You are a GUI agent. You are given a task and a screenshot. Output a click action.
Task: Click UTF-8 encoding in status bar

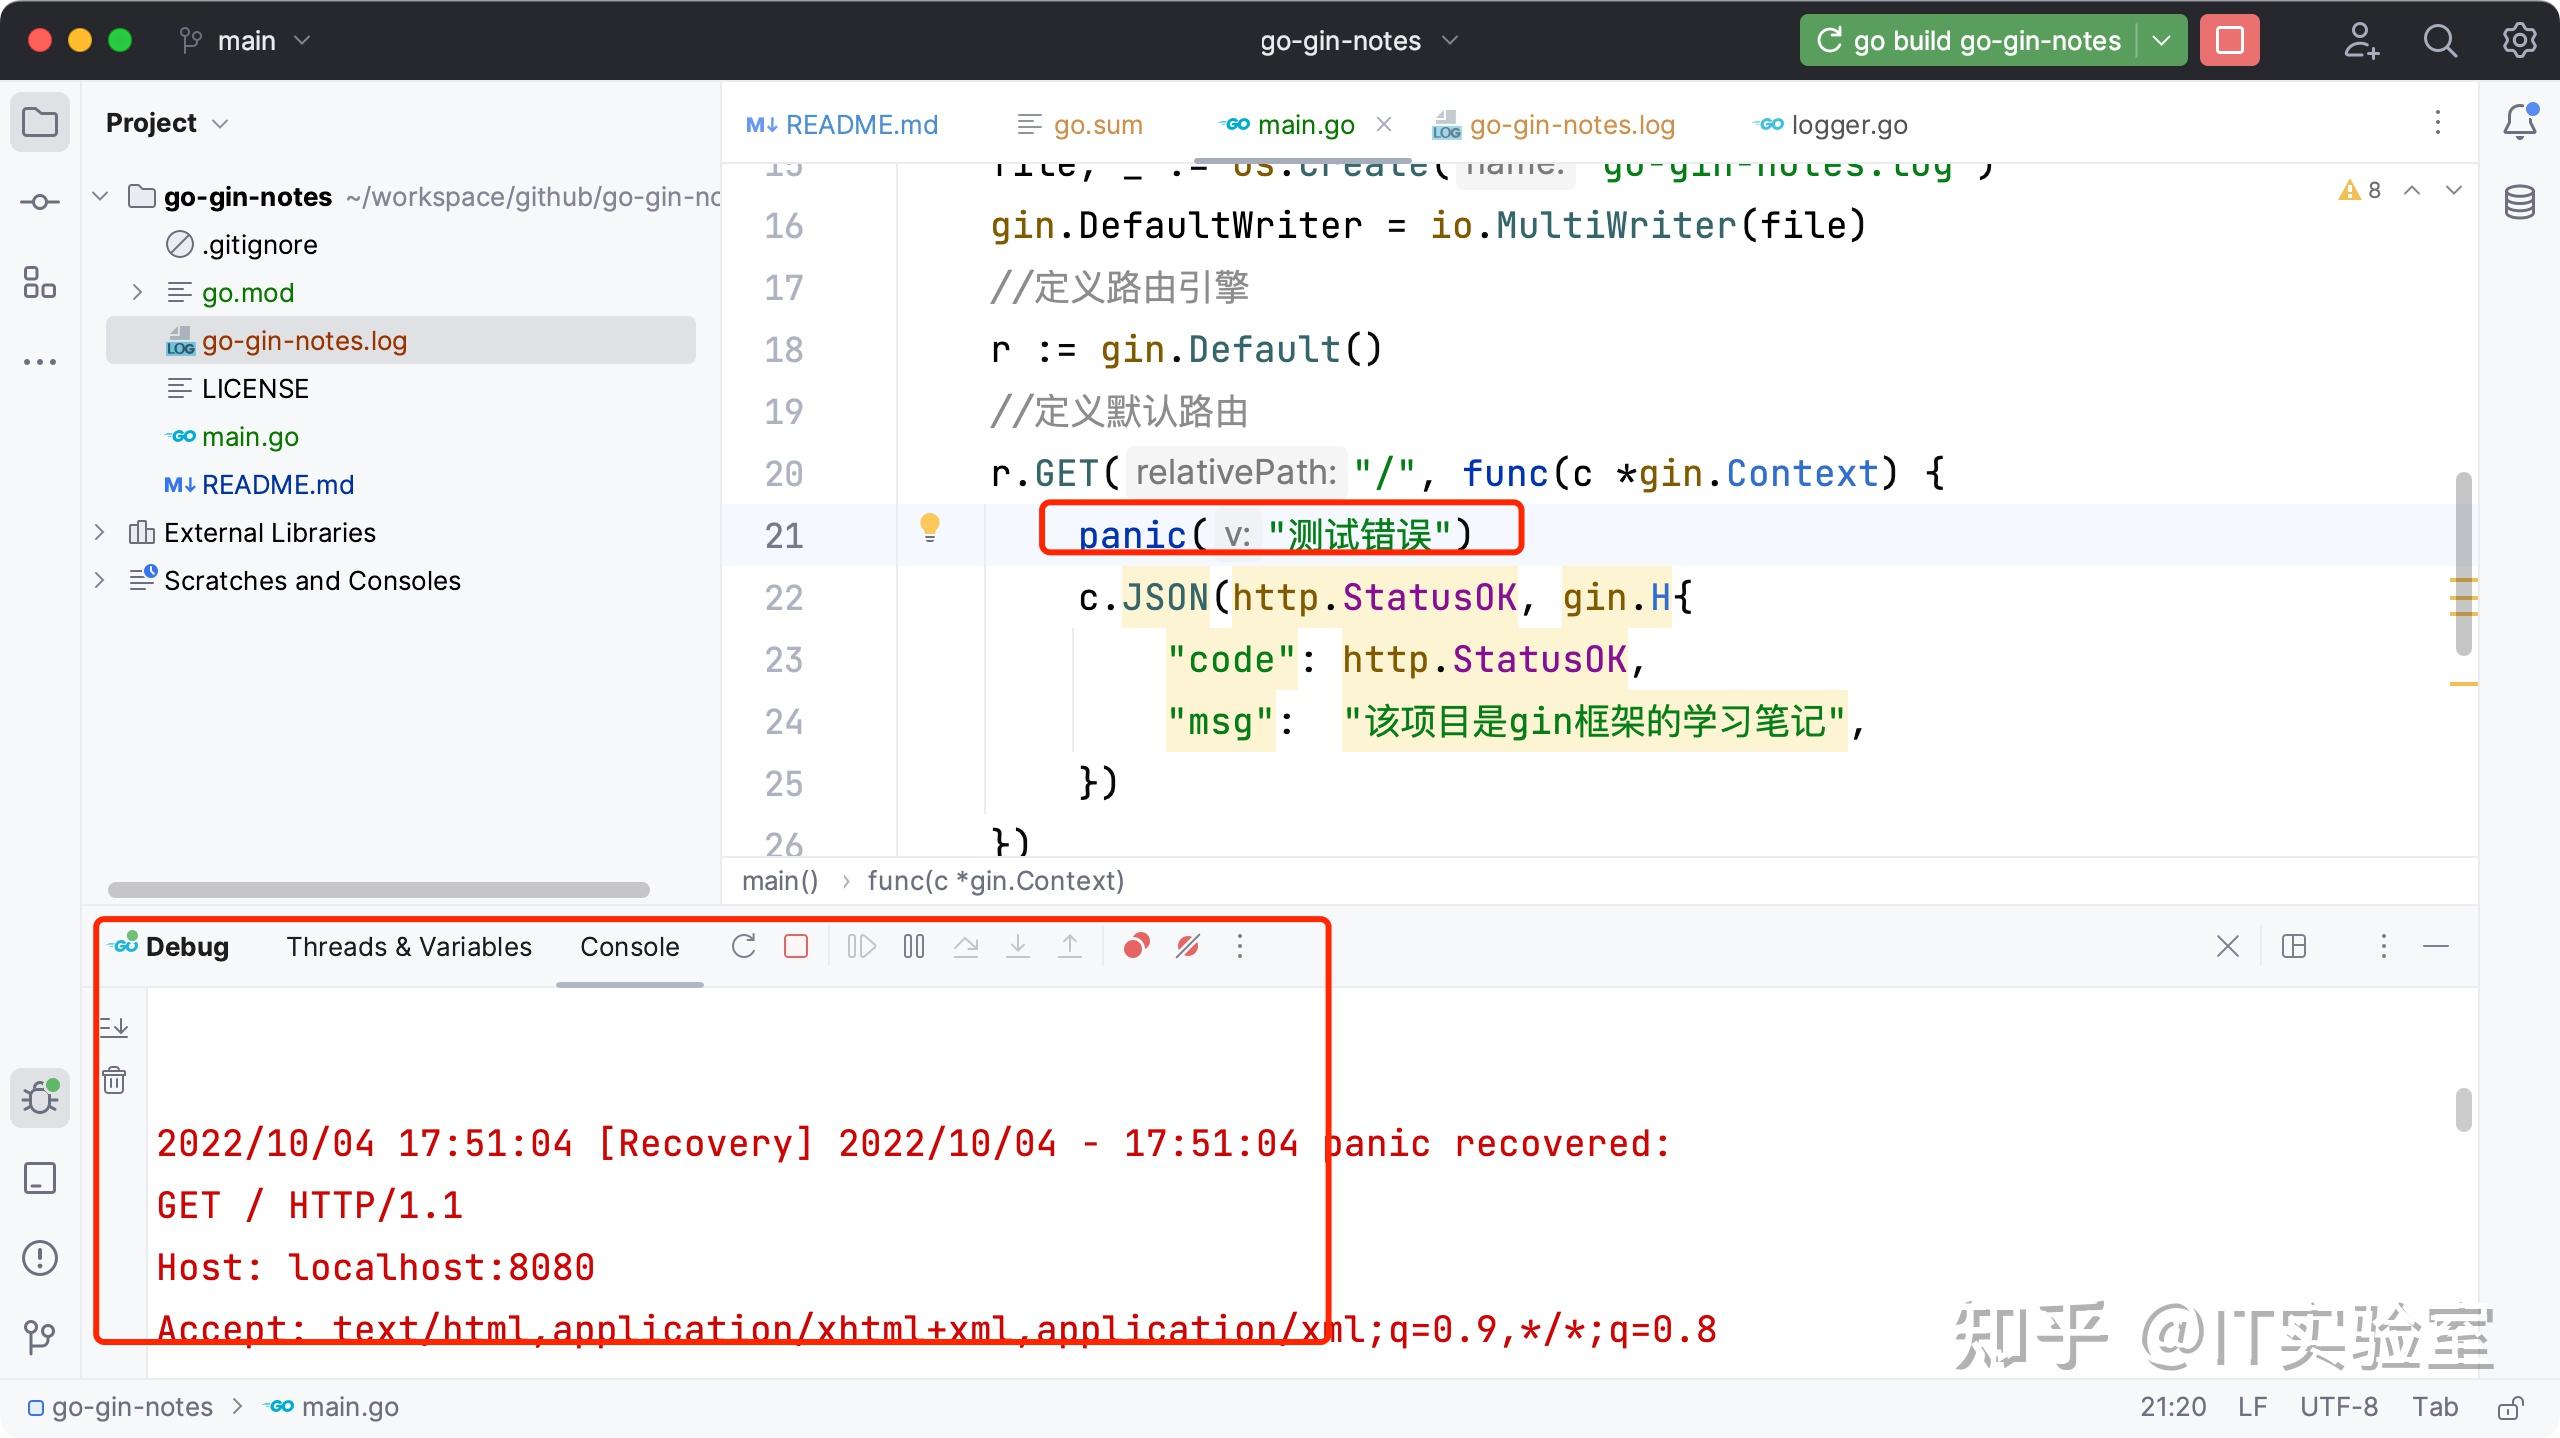tap(2338, 1407)
